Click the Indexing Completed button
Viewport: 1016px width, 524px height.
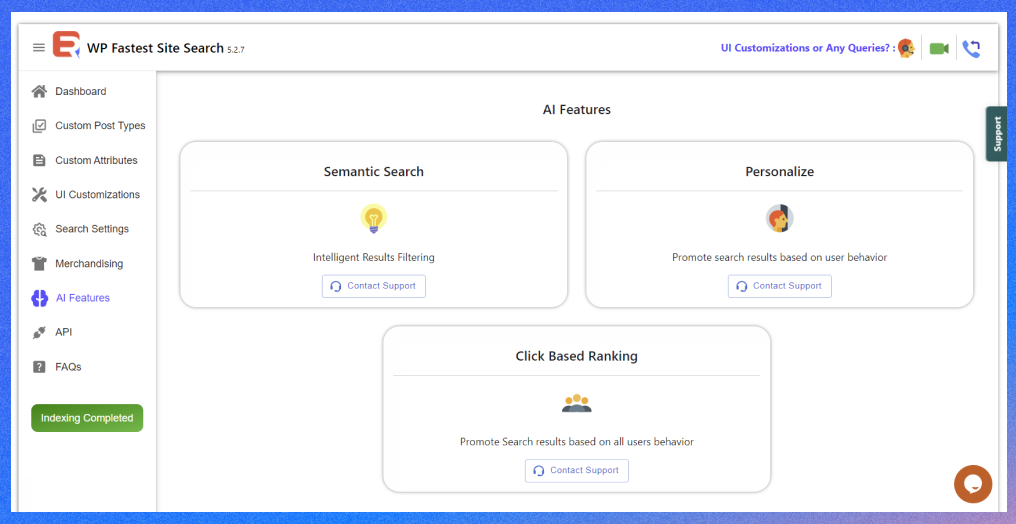pyautogui.click(x=87, y=418)
